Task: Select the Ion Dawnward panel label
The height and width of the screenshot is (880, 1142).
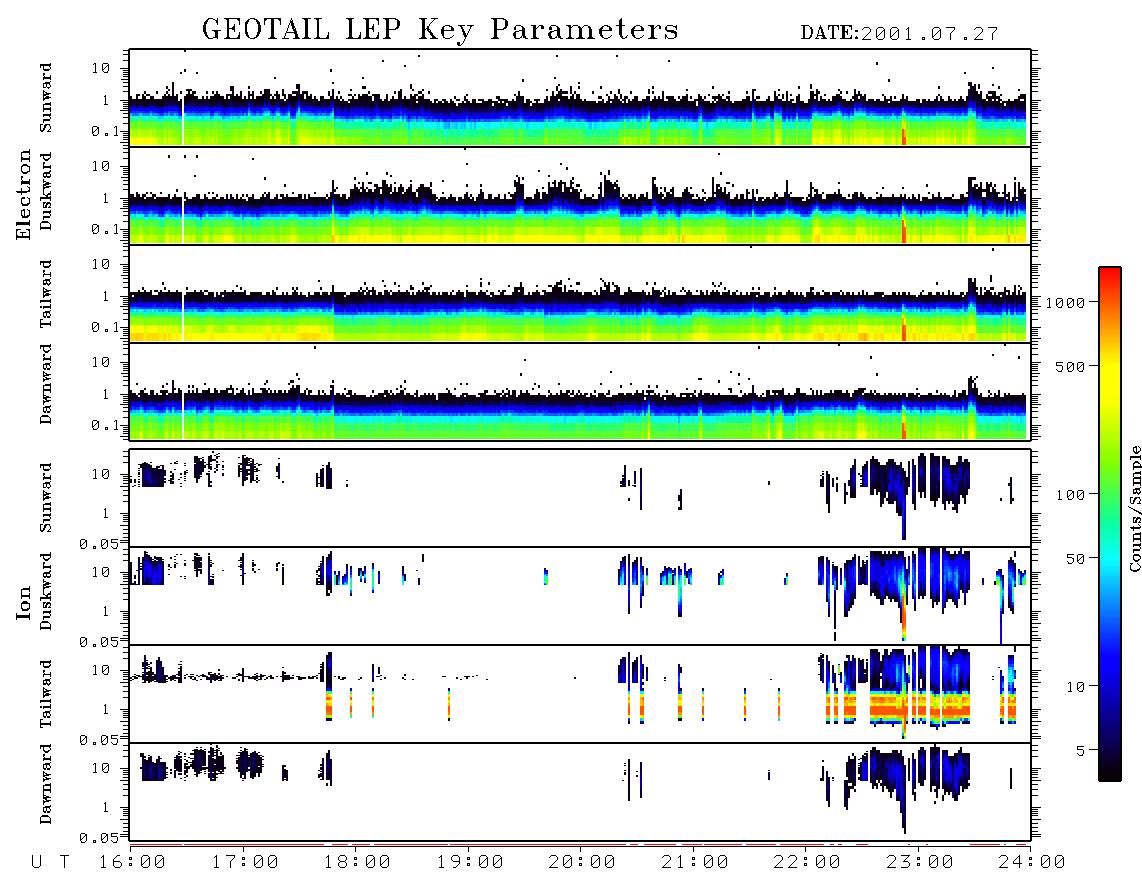Action: (46, 784)
